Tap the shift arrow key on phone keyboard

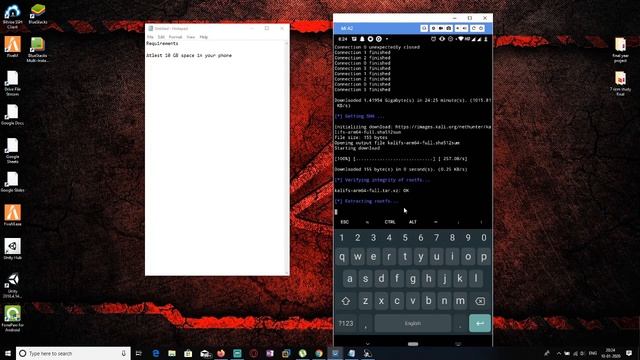click(x=346, y=301)
